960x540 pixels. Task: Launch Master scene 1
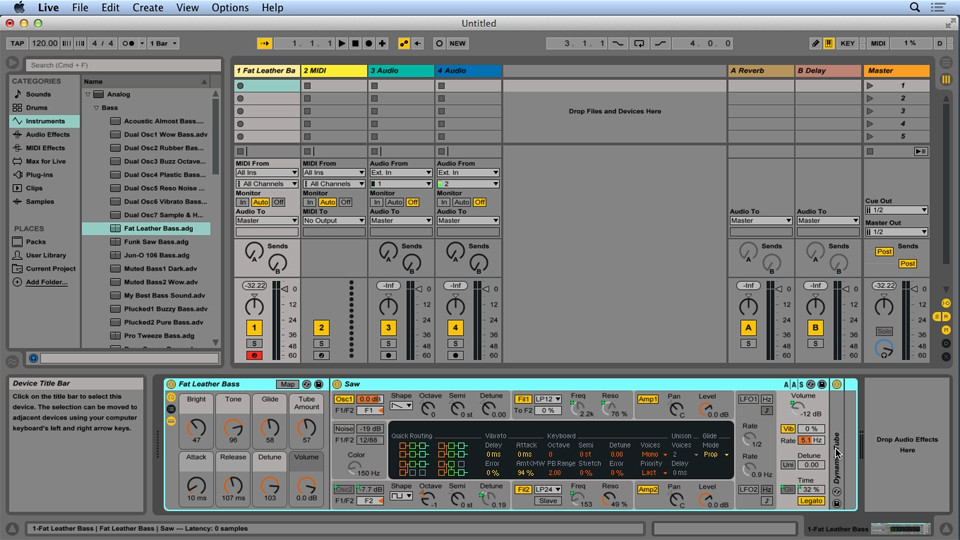(870, 86)
